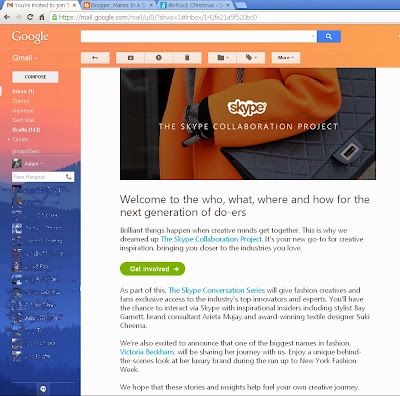Open the [Imap]/Sent label
400x396 pixels.
[x=26, y=151]
